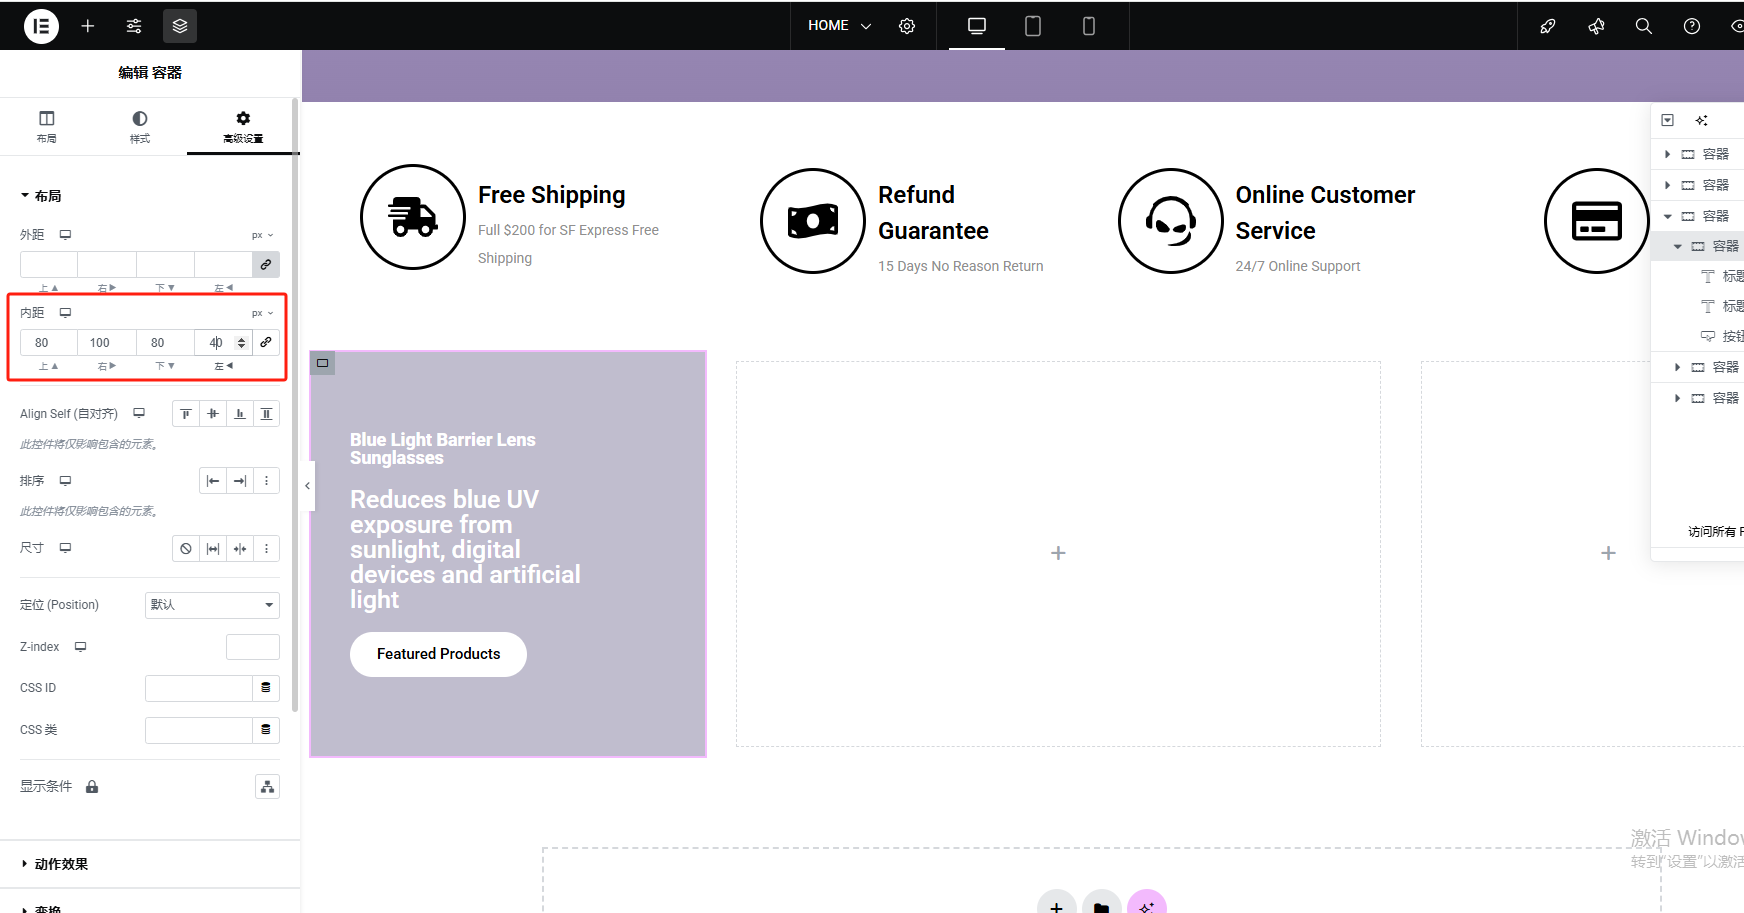Select Align Self stretch option

pos(267,414)
